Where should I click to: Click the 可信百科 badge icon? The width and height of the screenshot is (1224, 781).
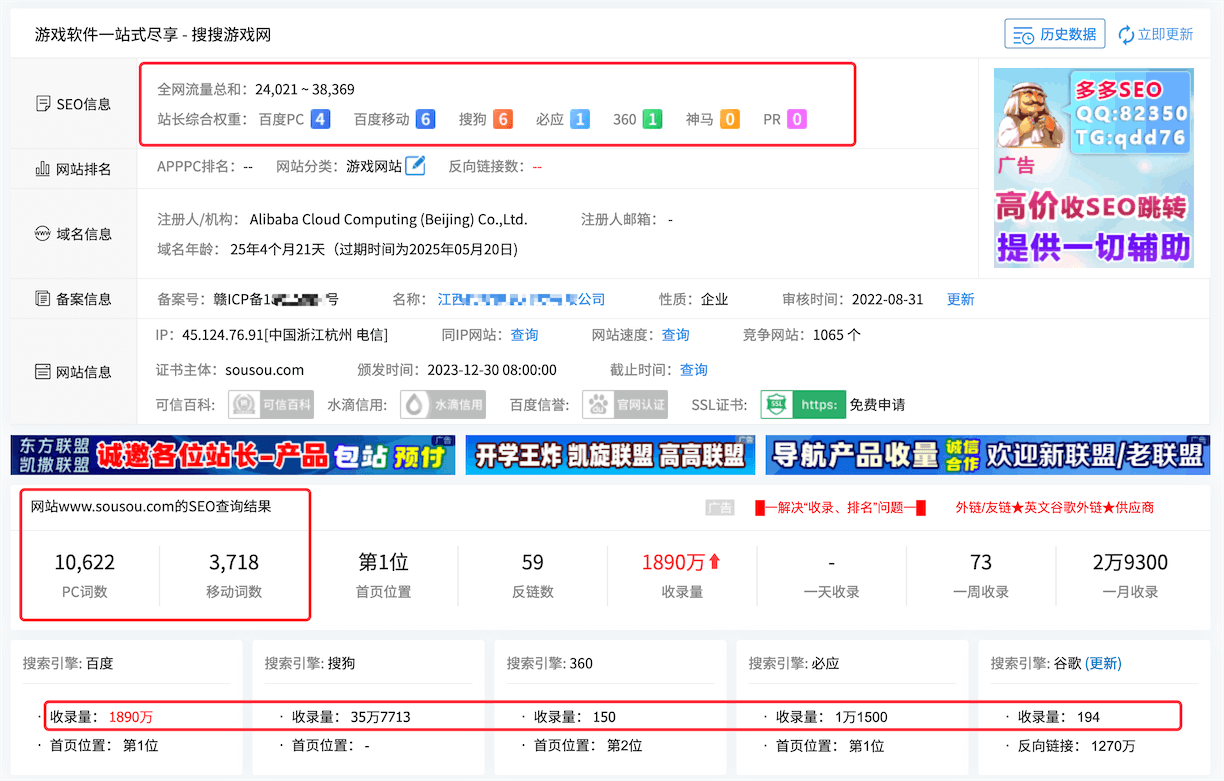[271, 405]
